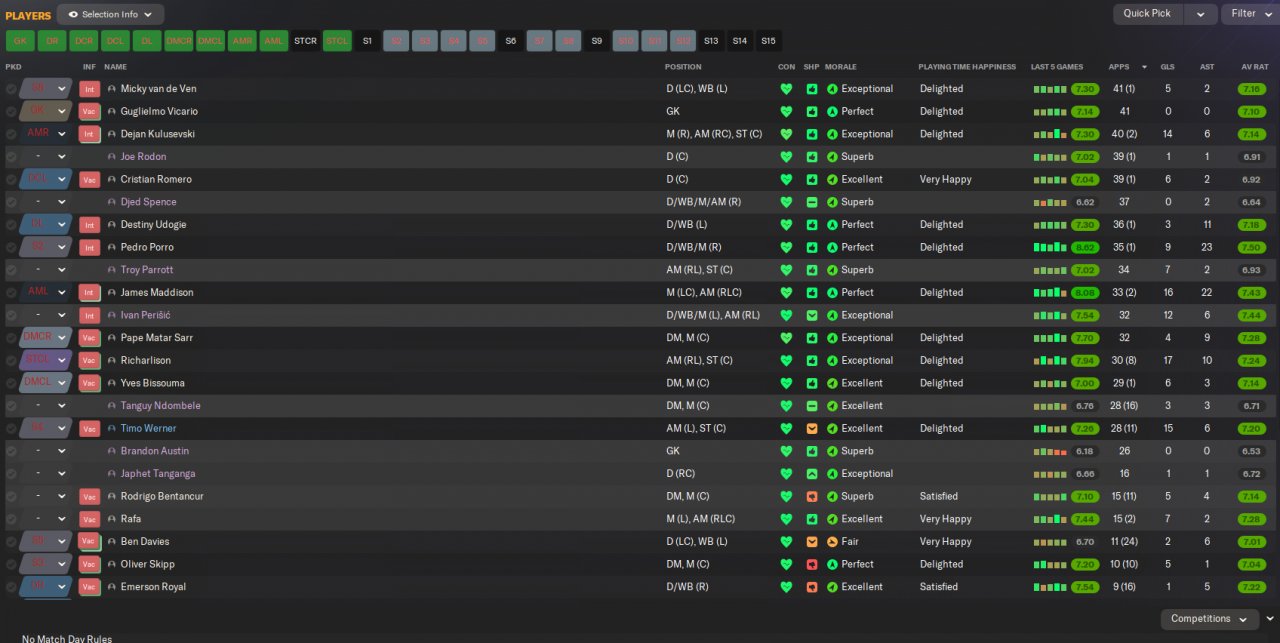Click Pedro Porro's 7.50 average rating
This screenshot has height=643, width=1280.
[x=1251, y=247]
